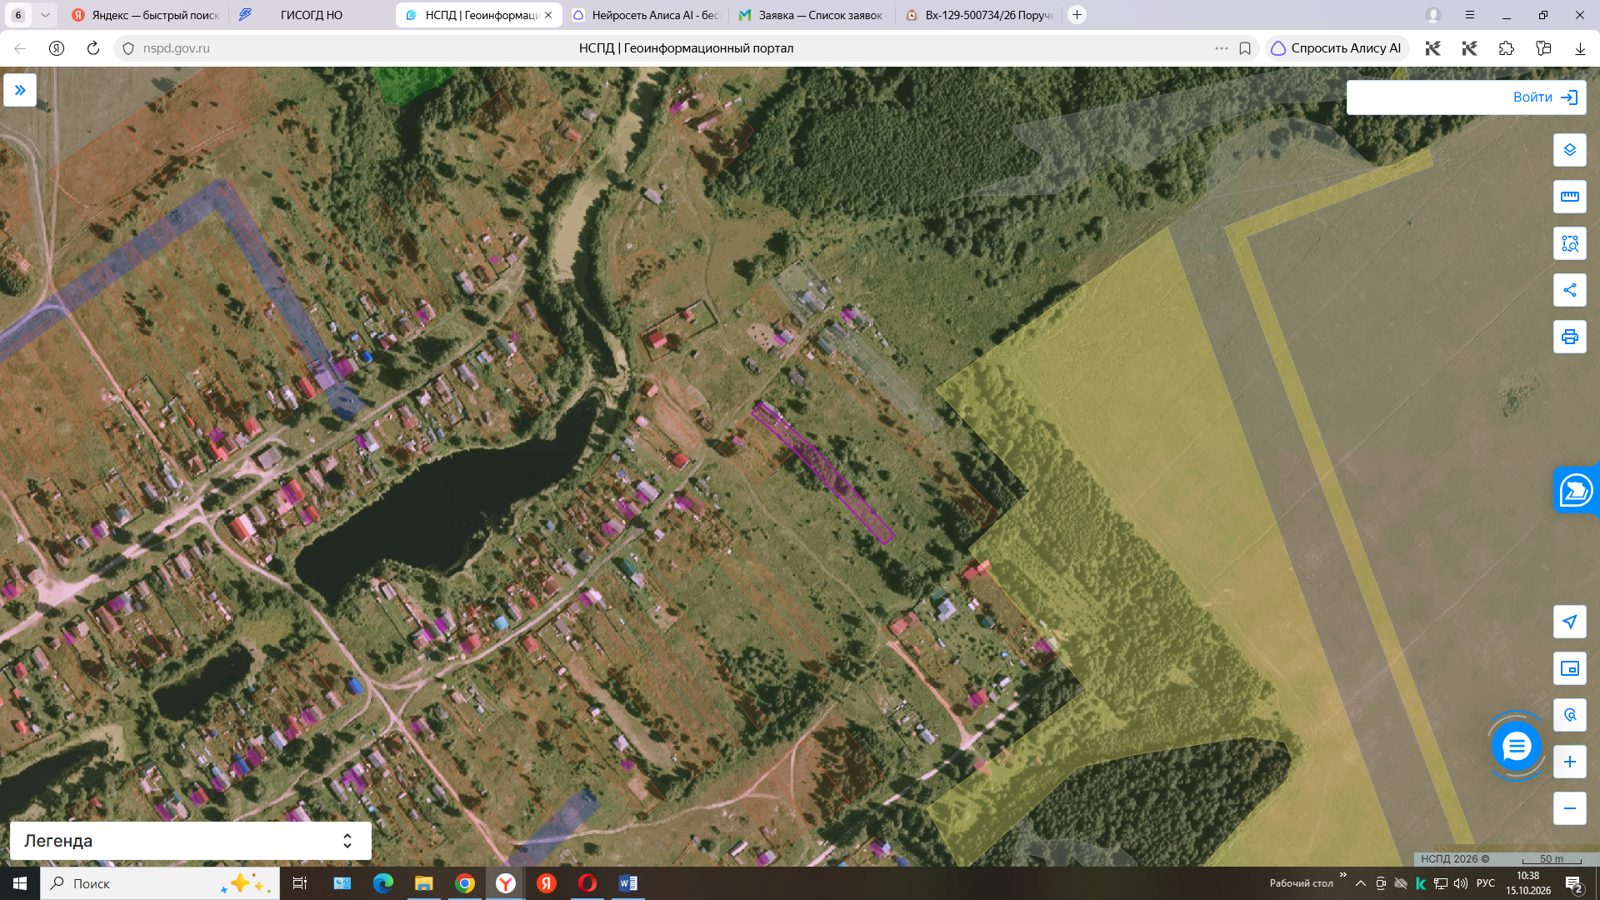Viewport: 1600px width, 900px height.
Task: Toggle the overview mini-map
Action: point(1570,669)
